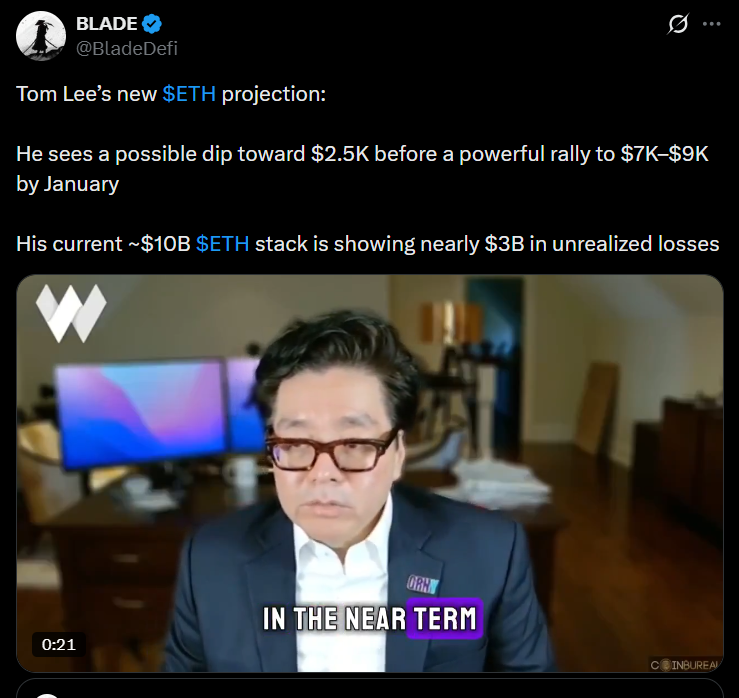Click the tweet text line 'by January'
This screenshot has height=698, width=739.
(67, 184)
